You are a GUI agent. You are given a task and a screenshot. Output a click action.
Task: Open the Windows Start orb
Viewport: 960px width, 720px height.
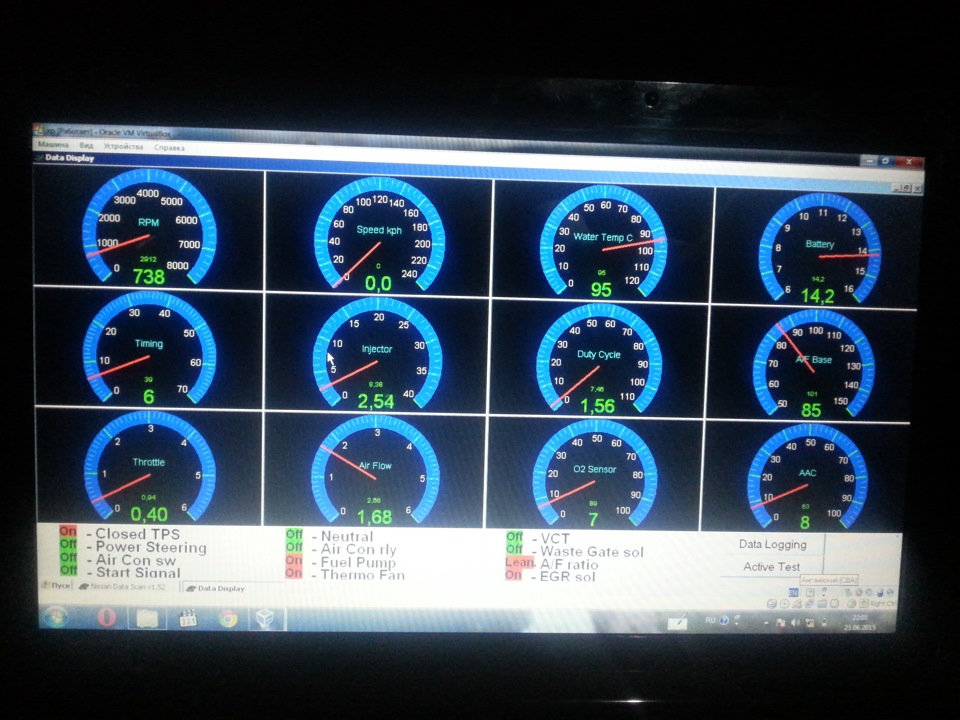click(56, 617)
